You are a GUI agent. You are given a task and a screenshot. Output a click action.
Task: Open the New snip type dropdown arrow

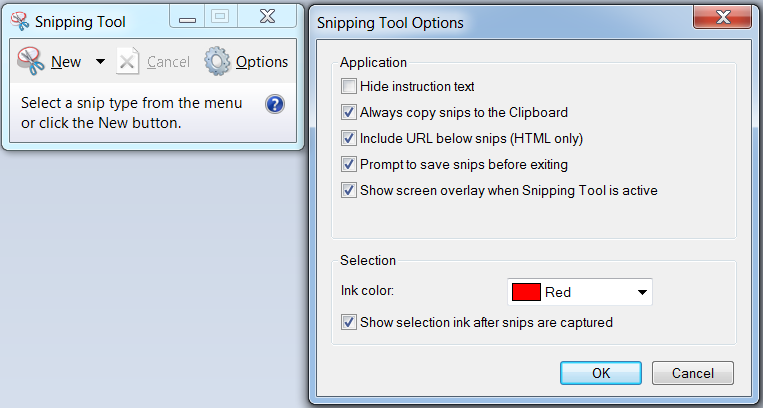point(100,62)
